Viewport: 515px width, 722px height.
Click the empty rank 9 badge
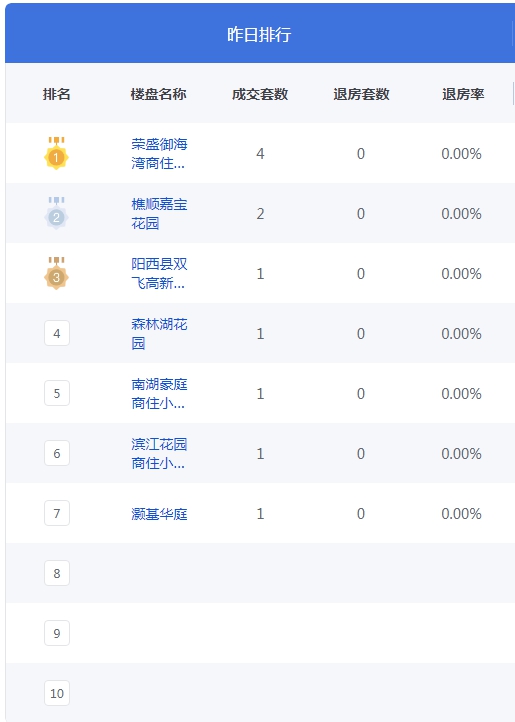[x=57, y=633]
